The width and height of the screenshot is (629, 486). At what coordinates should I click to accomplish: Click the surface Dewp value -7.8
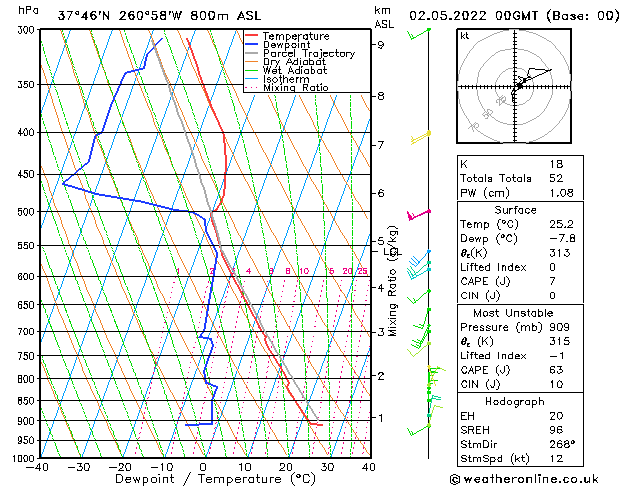(562, 239)
